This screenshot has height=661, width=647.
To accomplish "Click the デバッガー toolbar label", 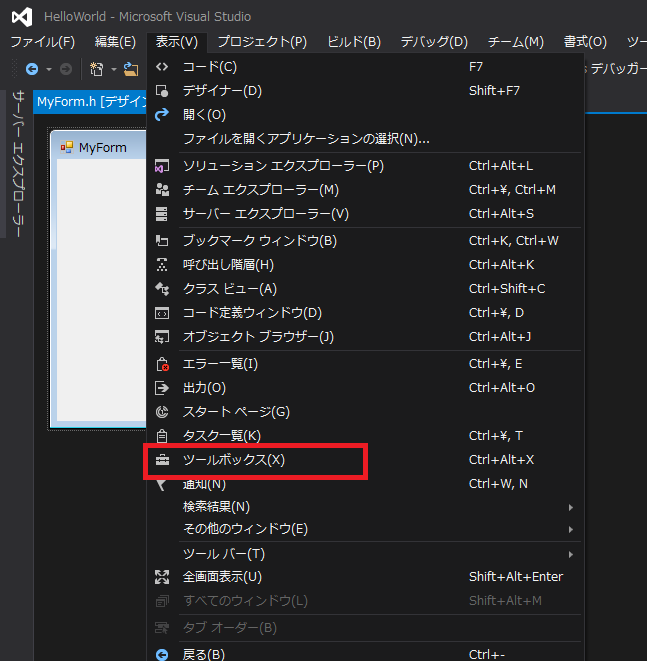I will [618, 68].
